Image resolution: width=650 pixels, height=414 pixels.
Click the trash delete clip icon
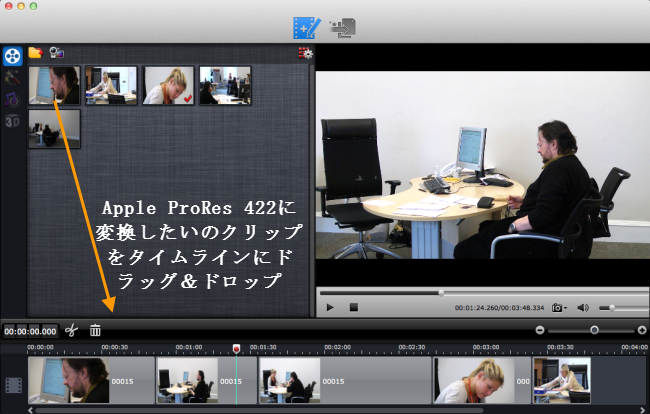pyautogui.click(x=95, y=330)
